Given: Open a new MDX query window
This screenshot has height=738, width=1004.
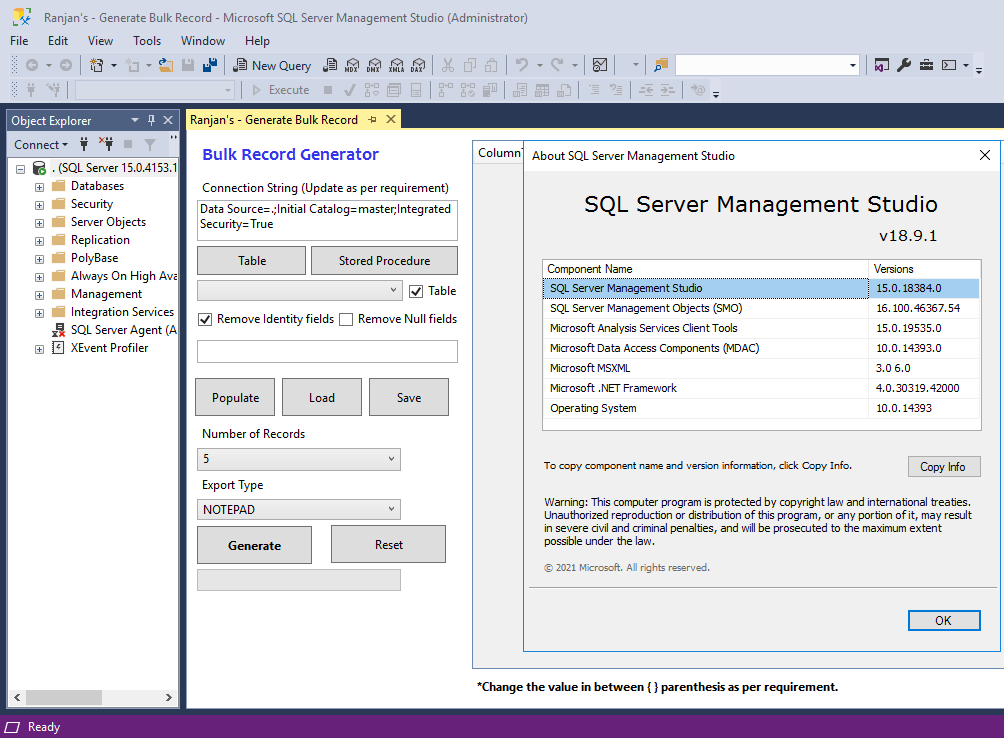Looking at the screenshot, I should [x=352, y=65].
